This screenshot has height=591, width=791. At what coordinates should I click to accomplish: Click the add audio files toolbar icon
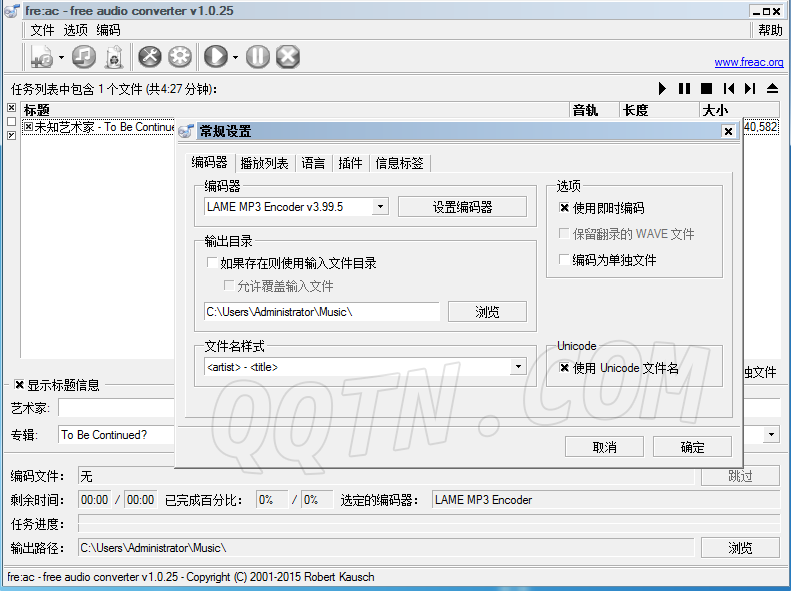pyautogui.click(x=42, y=57)
